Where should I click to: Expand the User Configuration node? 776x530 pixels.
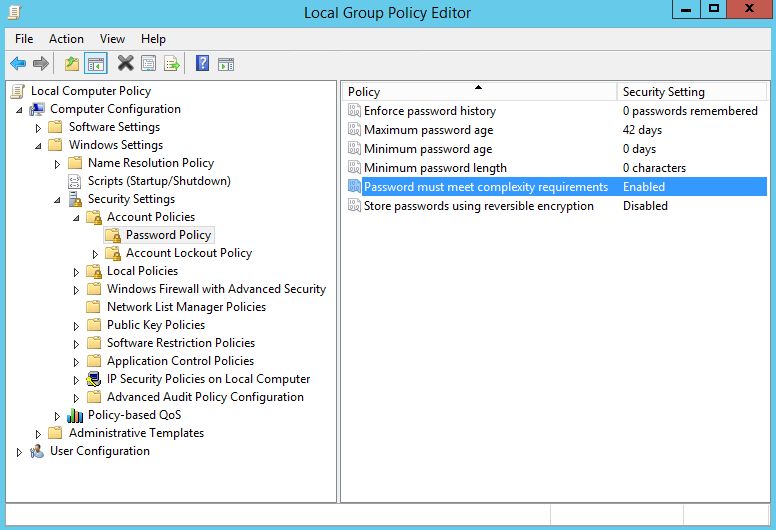[x=19, y=452]
